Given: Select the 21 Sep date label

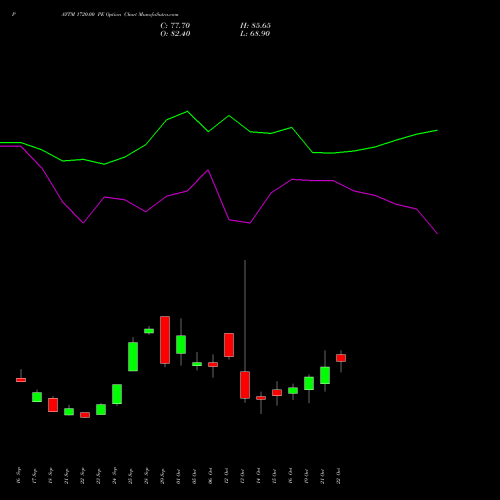Looking at the screenshot, I should click(x=66, y=476).
